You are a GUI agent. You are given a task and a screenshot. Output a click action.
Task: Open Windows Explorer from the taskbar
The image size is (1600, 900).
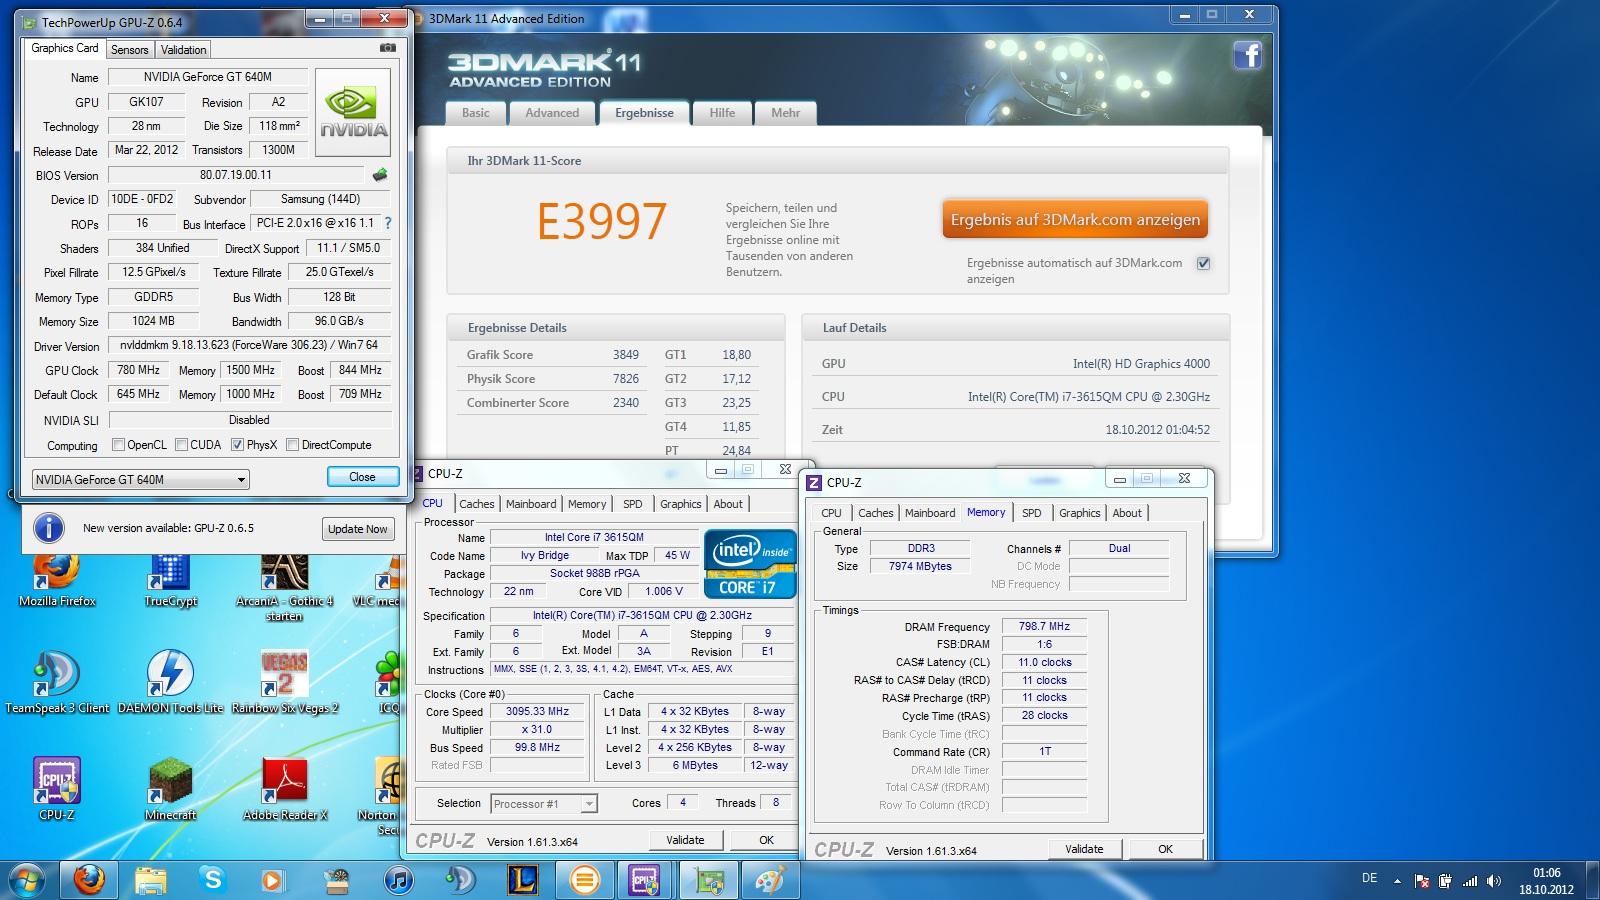[x=151, y=880]
